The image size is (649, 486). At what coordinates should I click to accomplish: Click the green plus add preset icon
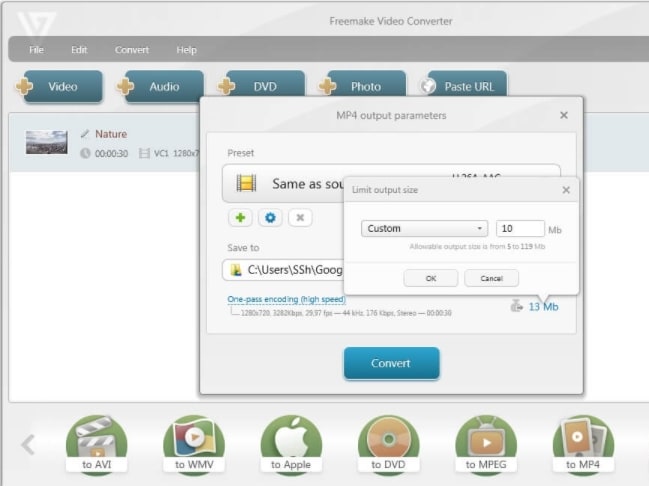(240, 217)
